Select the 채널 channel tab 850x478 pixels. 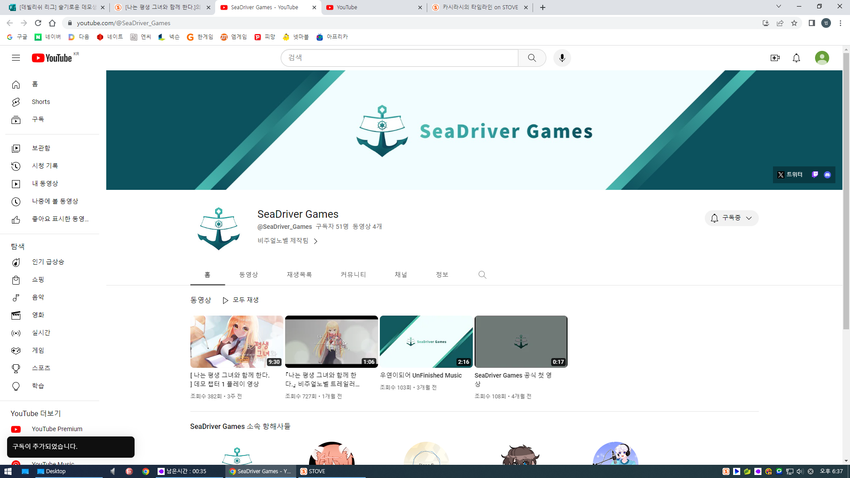click(401, 275)
